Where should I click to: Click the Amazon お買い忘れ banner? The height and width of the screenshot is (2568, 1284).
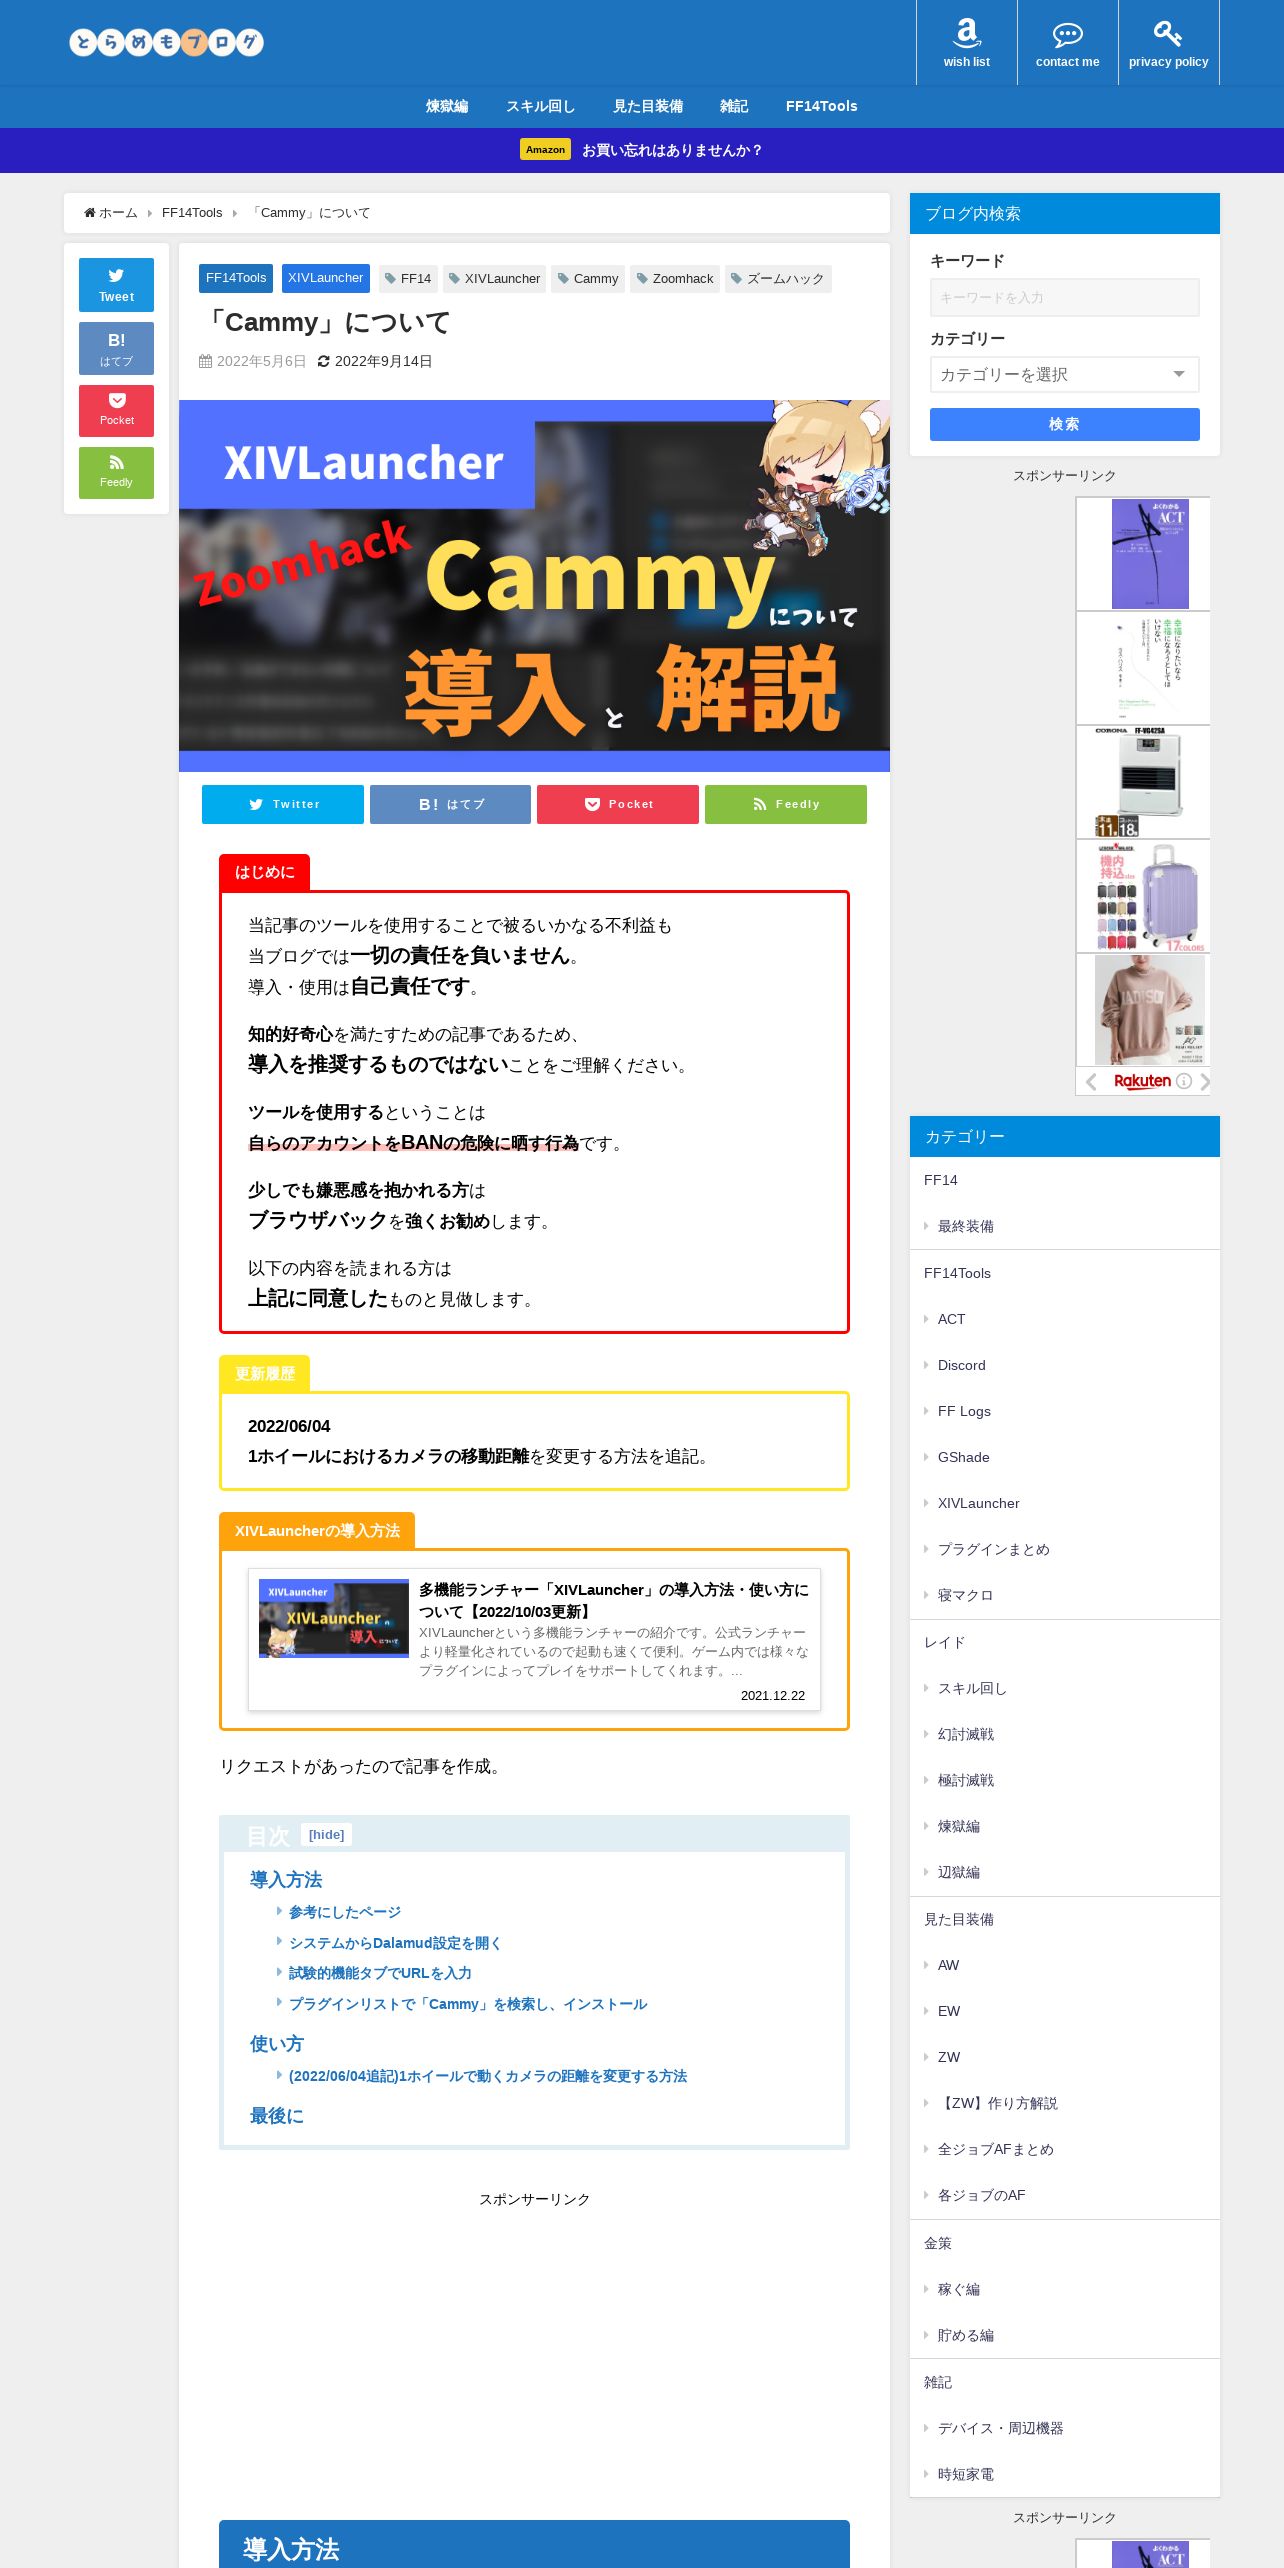642,150
